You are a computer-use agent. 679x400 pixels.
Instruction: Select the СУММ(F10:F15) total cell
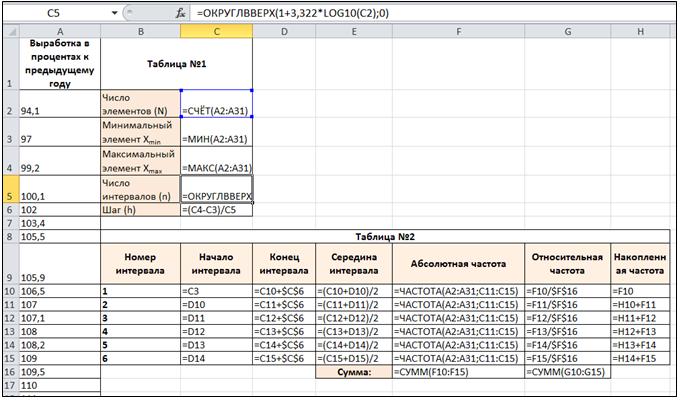(458, 371)
